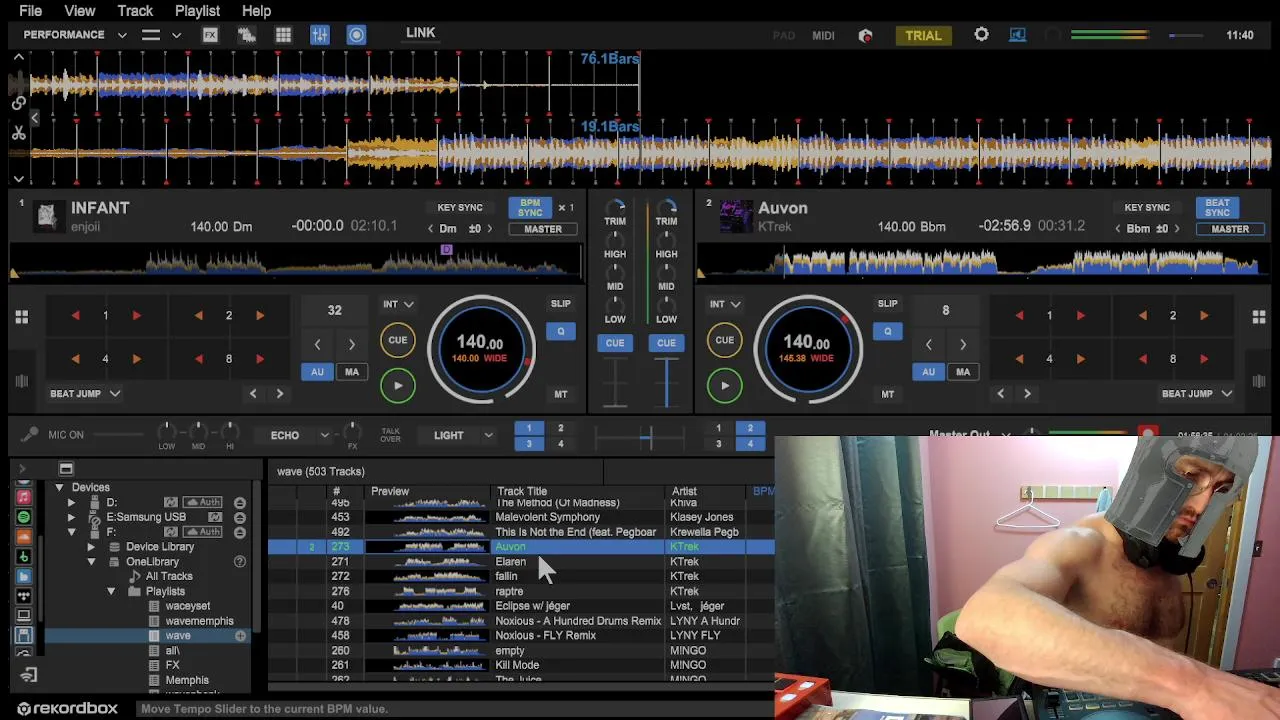Viewport: 1280px width, 720px height.
Task: Open the FX panel icon in top toolbar
Action: [x=210, y=35]
